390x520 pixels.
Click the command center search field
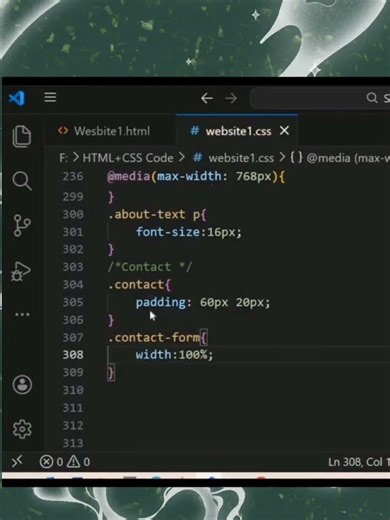pyautogui.click(x=320, y=98)
